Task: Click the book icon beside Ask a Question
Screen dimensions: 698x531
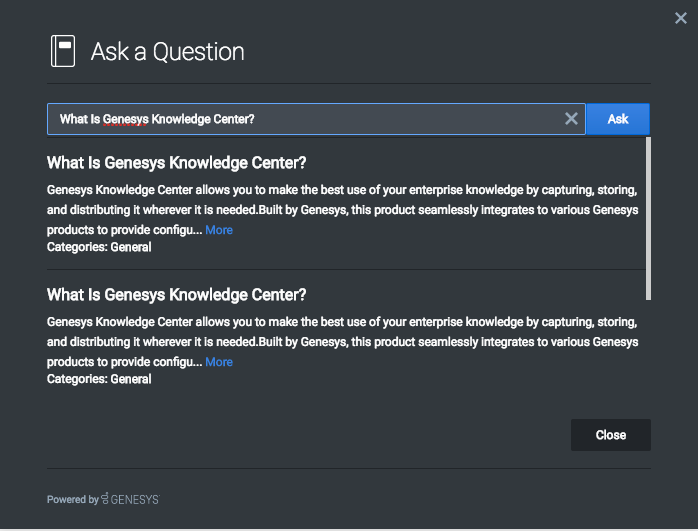Action: coord(63,51)
